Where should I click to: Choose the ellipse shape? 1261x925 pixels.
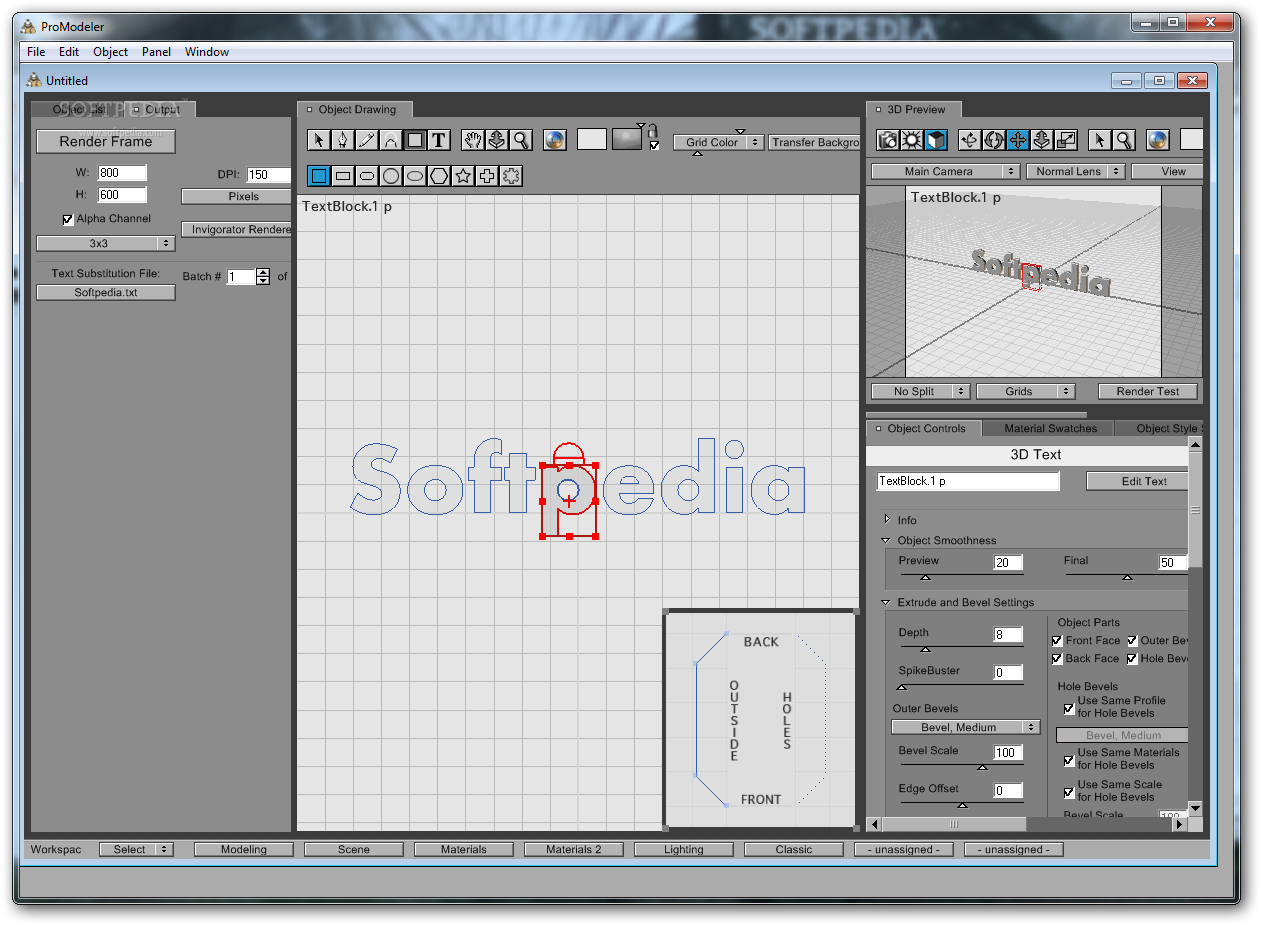click(415, 176)
